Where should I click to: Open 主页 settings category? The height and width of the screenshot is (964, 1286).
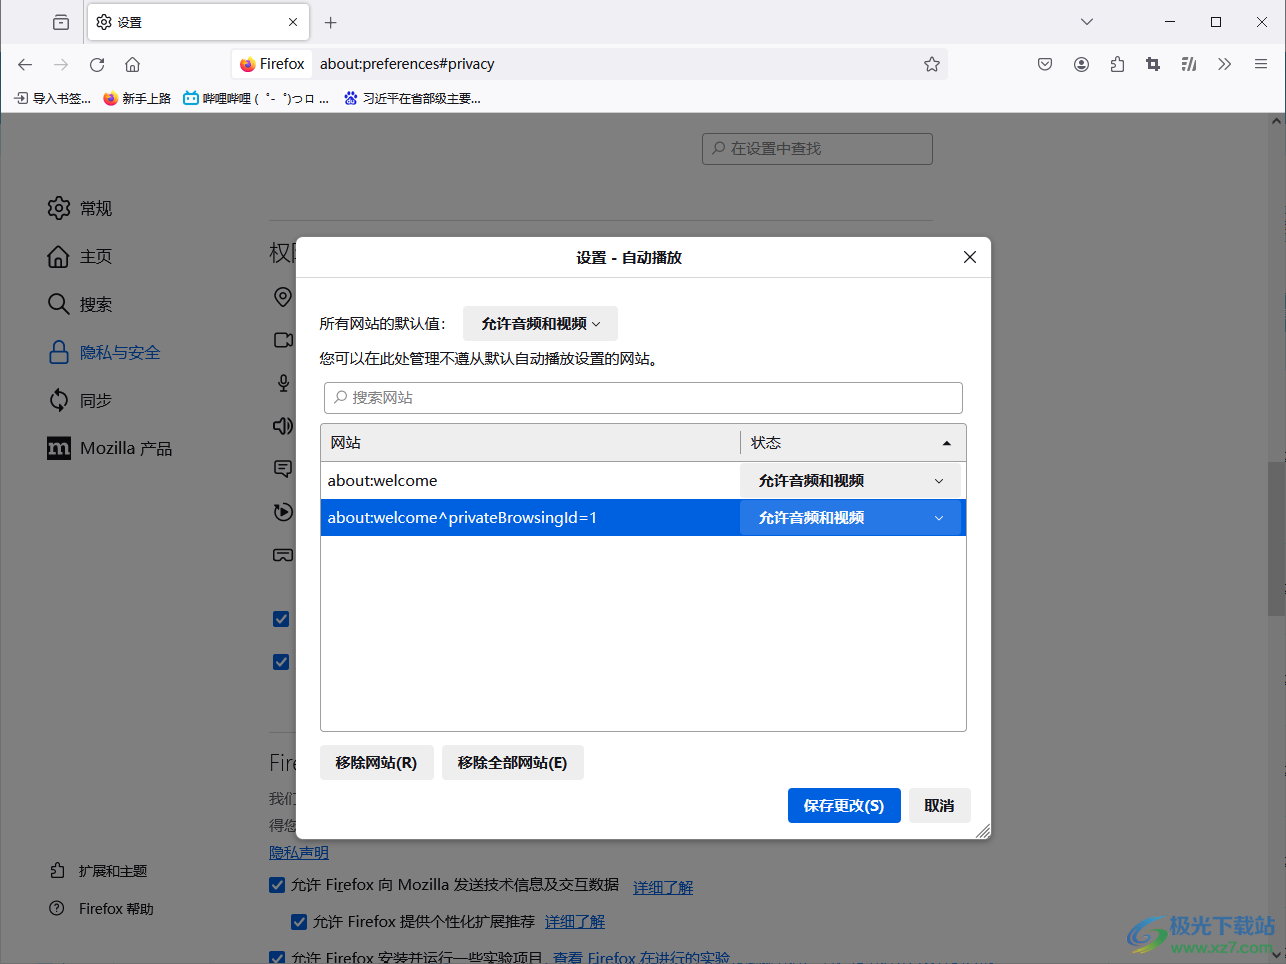coord(80,256)
